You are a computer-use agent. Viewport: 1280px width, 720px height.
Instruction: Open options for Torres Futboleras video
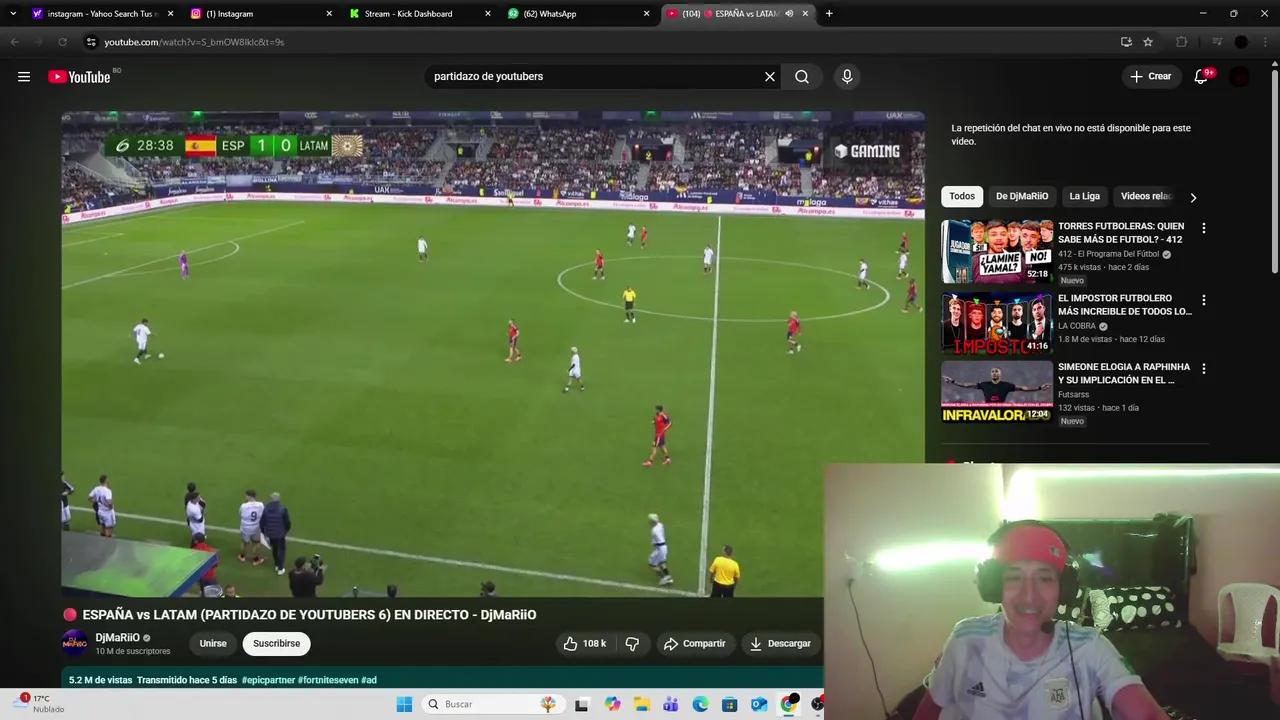coord(1203,228)
